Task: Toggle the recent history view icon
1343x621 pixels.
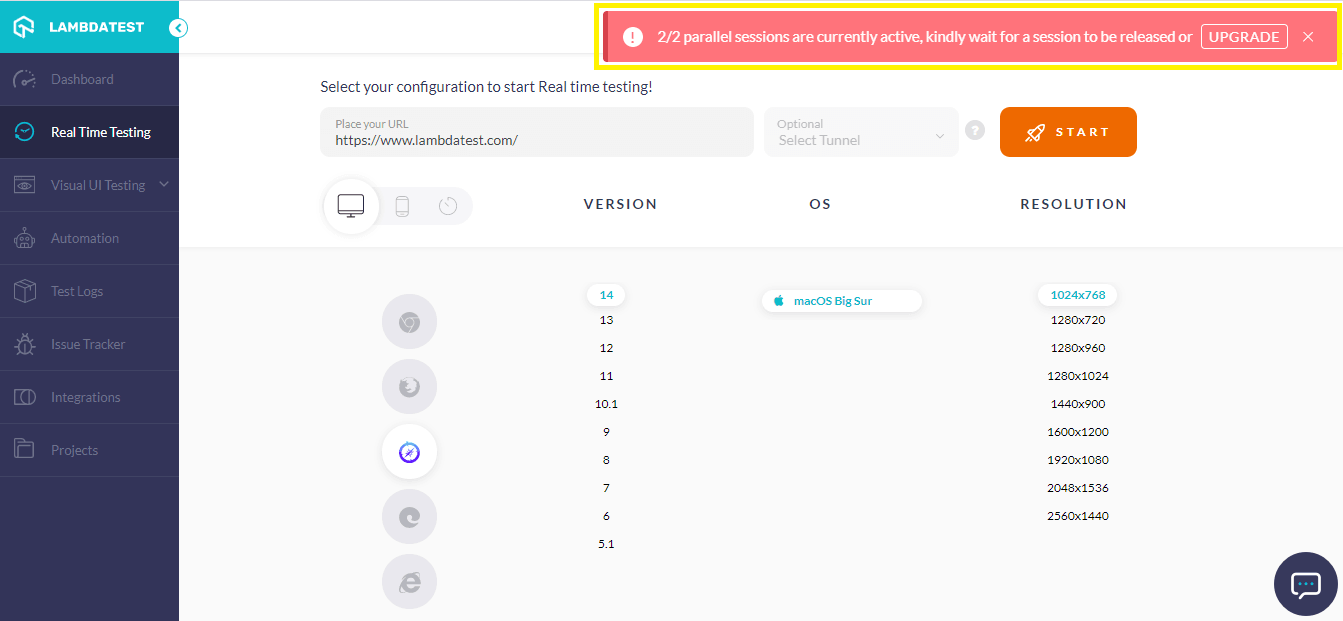Action: tap(448, 206)
